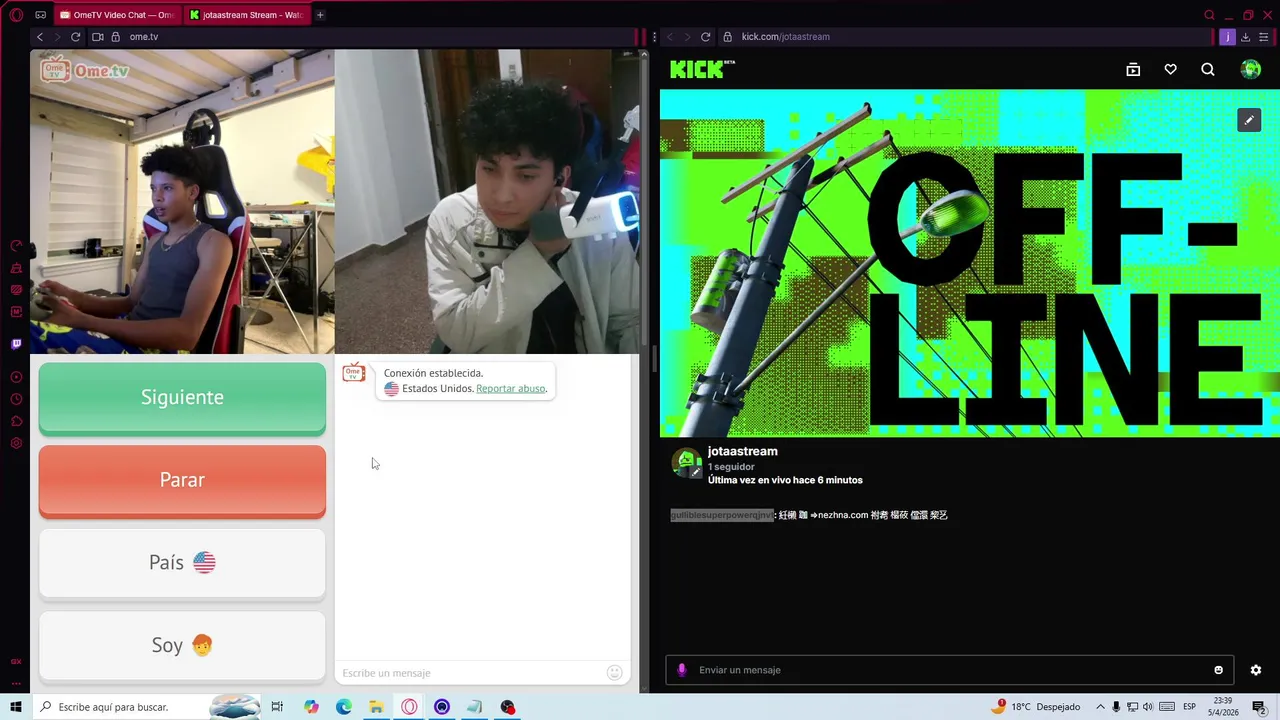Reload the ome.tv page
This screenshot has height=720, width=1280.
pyautogui.click(x=75, y=37)
